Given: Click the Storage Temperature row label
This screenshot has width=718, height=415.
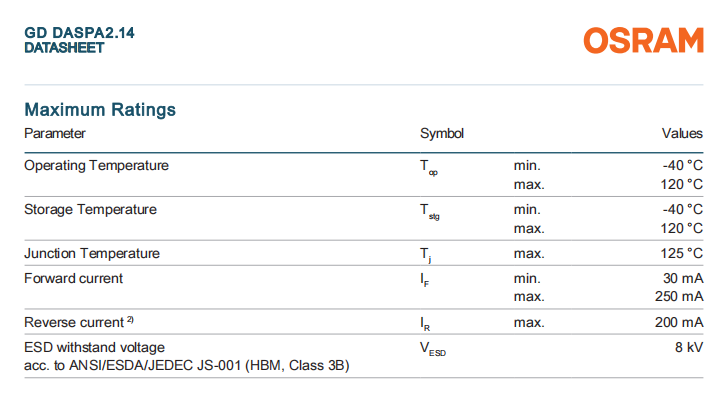Looking at the screenshot, I should click(90, 209).
